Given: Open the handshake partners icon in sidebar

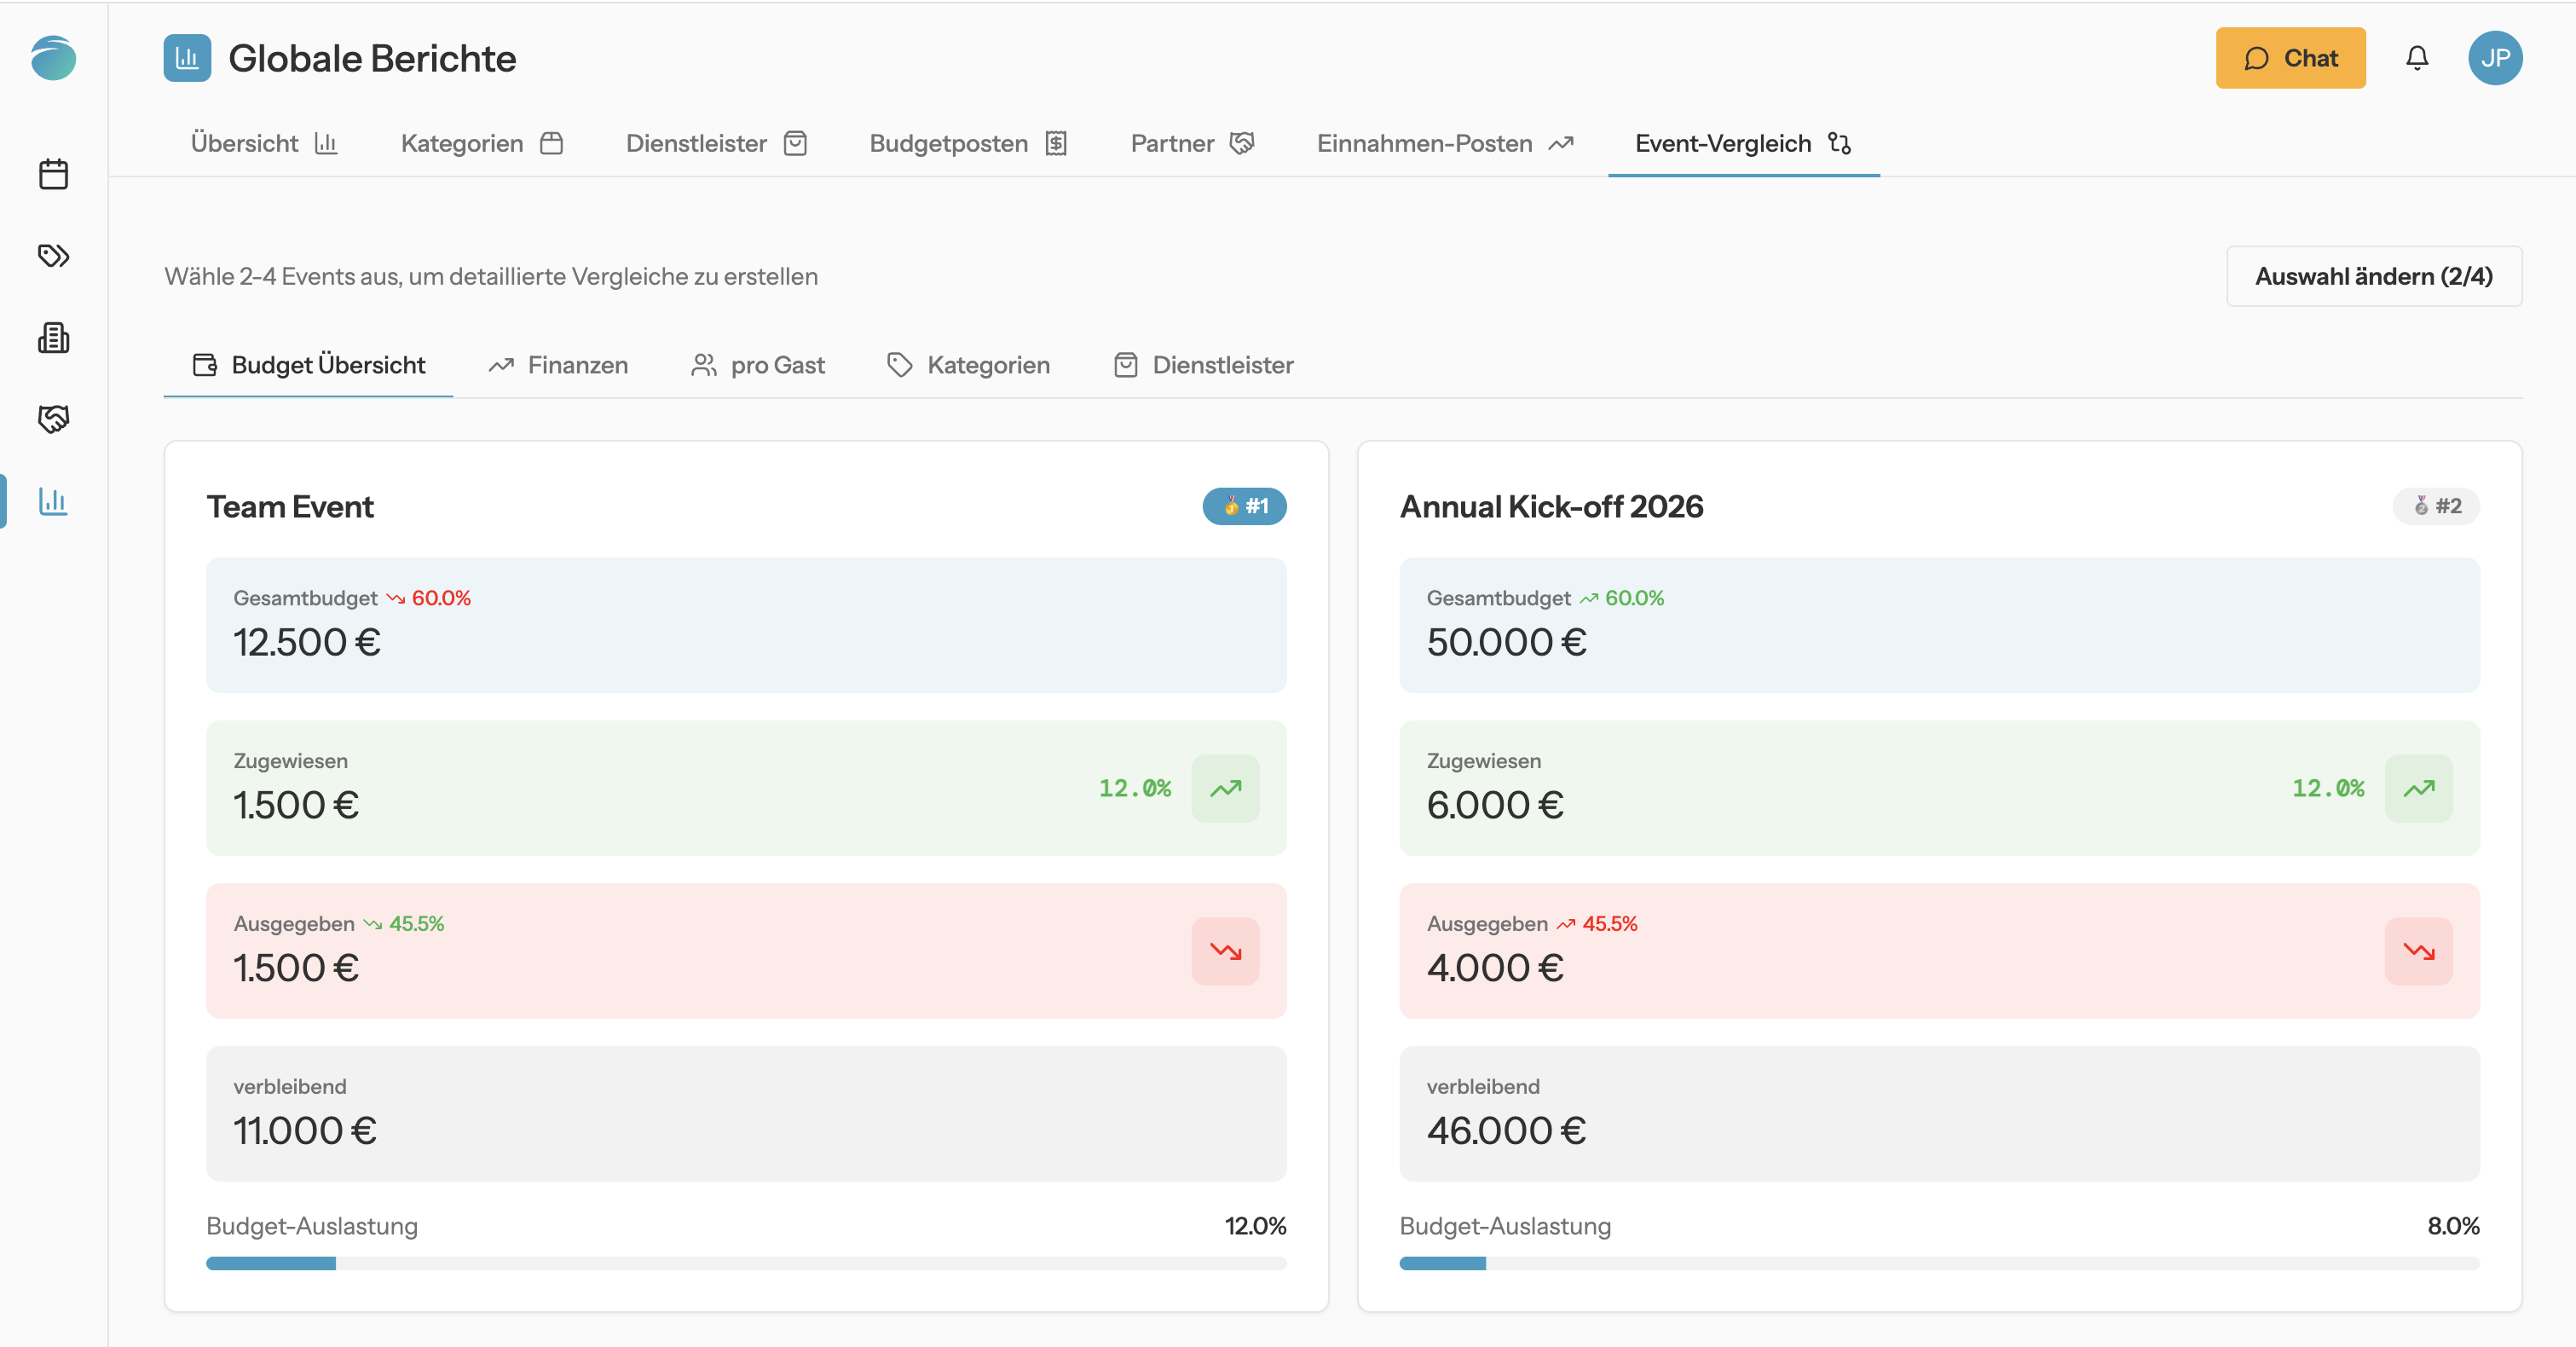Looking at the screenshot, I should [53, 419].
